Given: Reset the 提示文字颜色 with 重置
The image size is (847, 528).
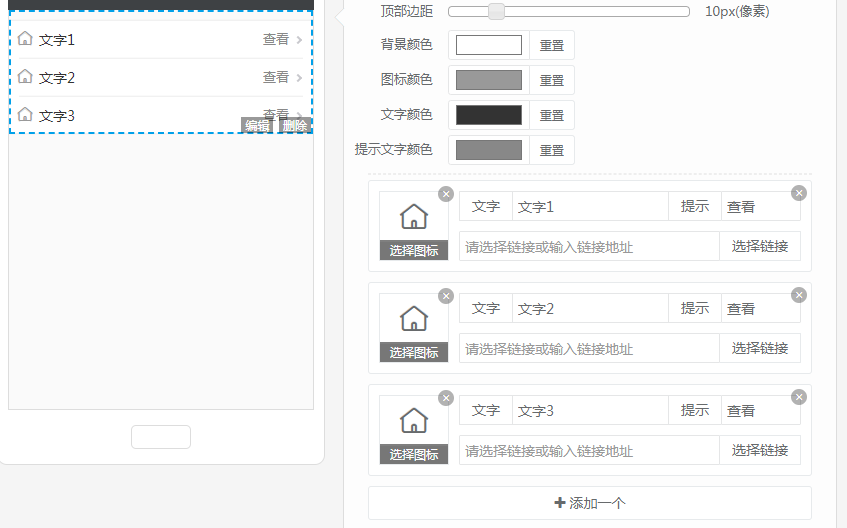Looking at the screenshot, I should pos(552,150).
